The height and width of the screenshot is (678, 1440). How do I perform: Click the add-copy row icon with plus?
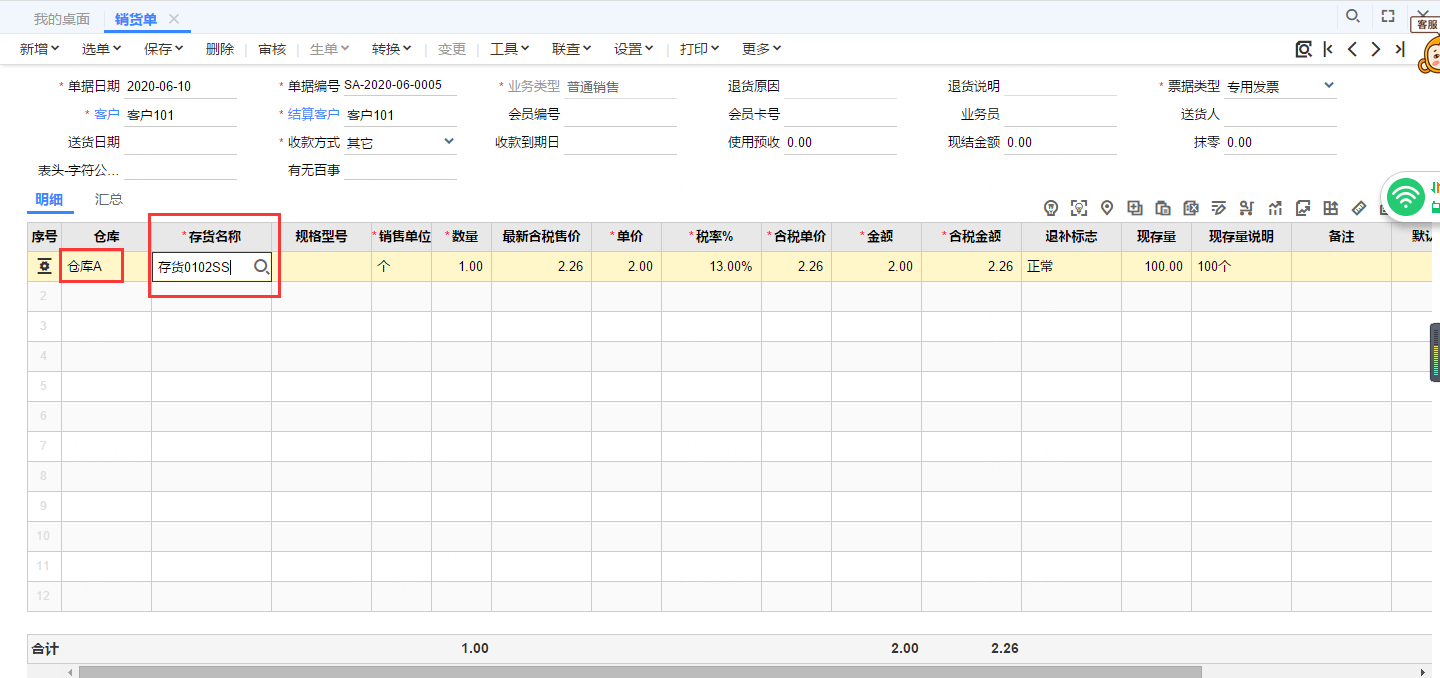tap(1135, 208)
